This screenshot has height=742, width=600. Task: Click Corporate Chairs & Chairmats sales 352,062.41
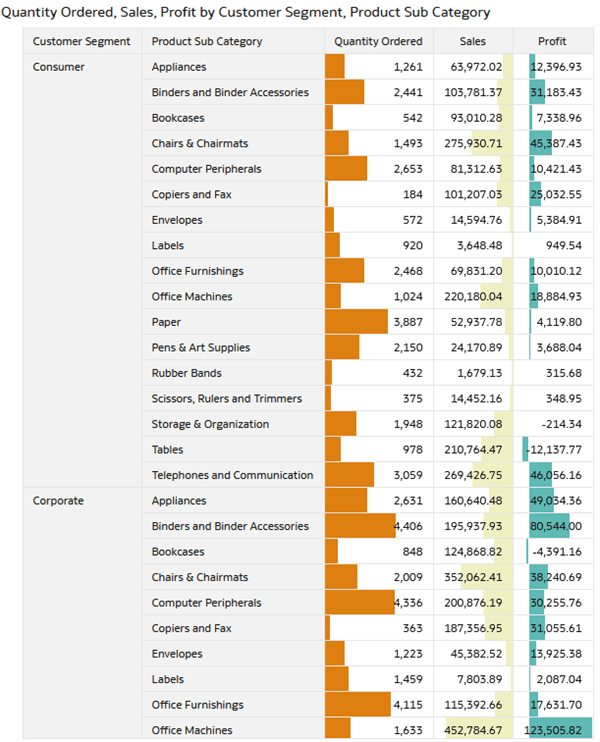[x=473, y=577]
